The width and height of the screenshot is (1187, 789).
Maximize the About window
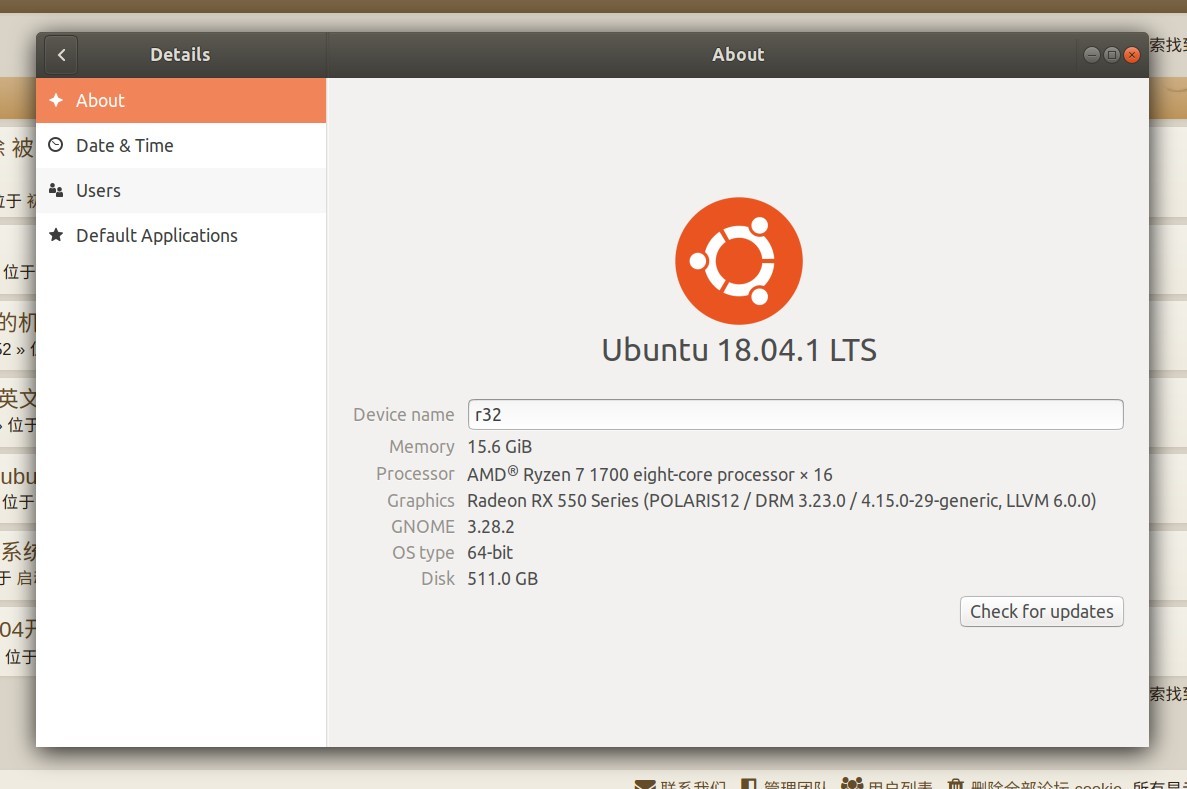coord(1112,55)
